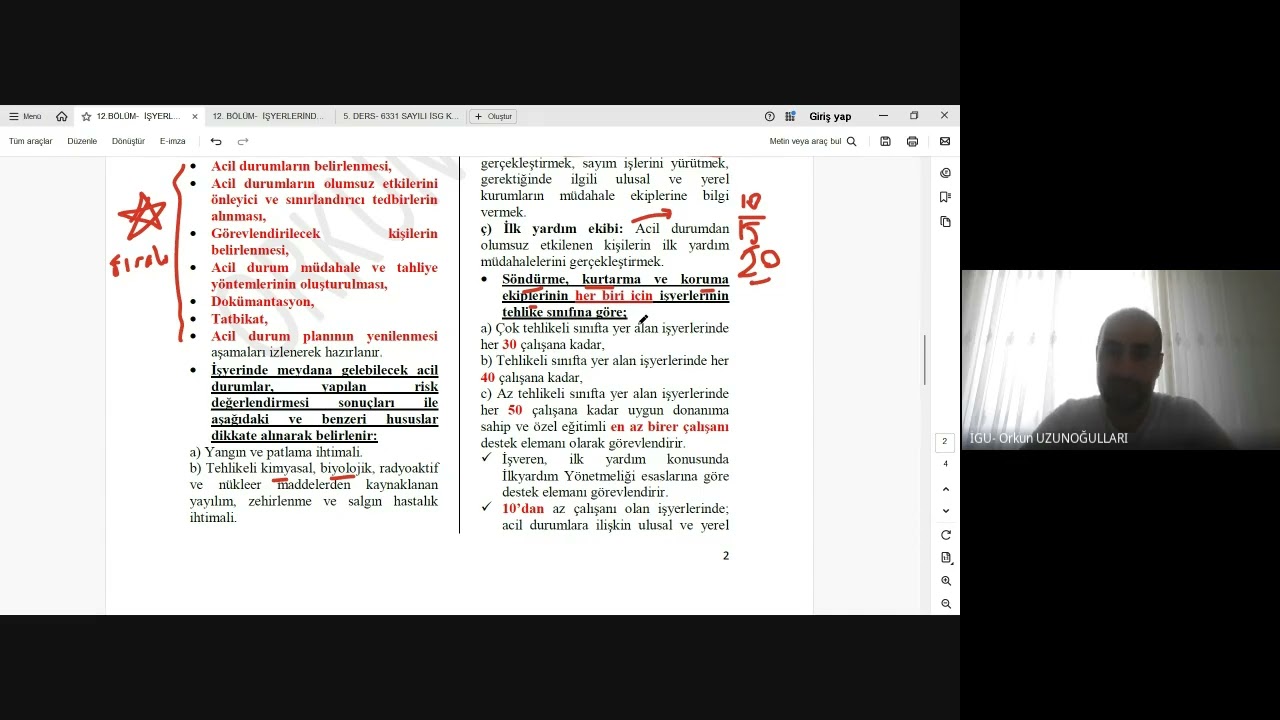Viewport: 1280px width, 720px height.
Task: Open the Menü hamburger menu
Action: 25,116
